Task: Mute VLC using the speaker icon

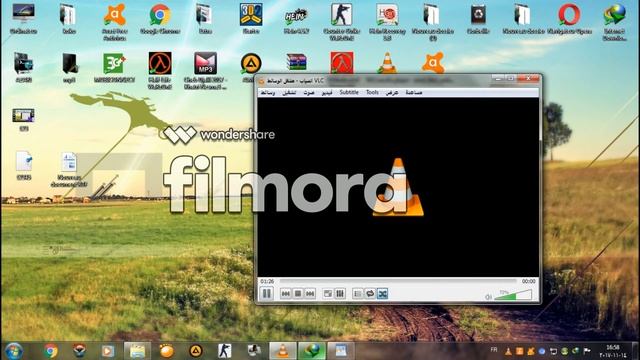Action: [x=488, y=297]
